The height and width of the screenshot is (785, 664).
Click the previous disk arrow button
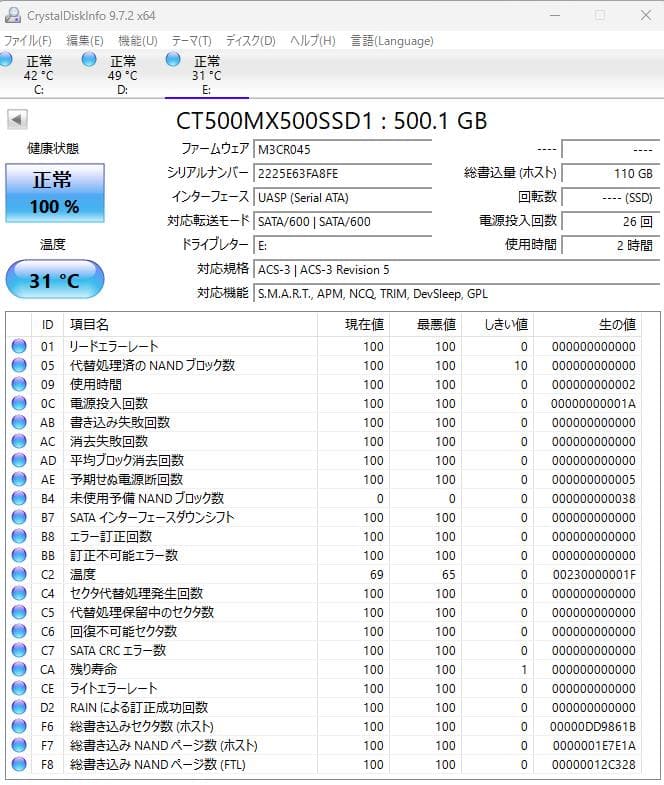tap(17, 120)
